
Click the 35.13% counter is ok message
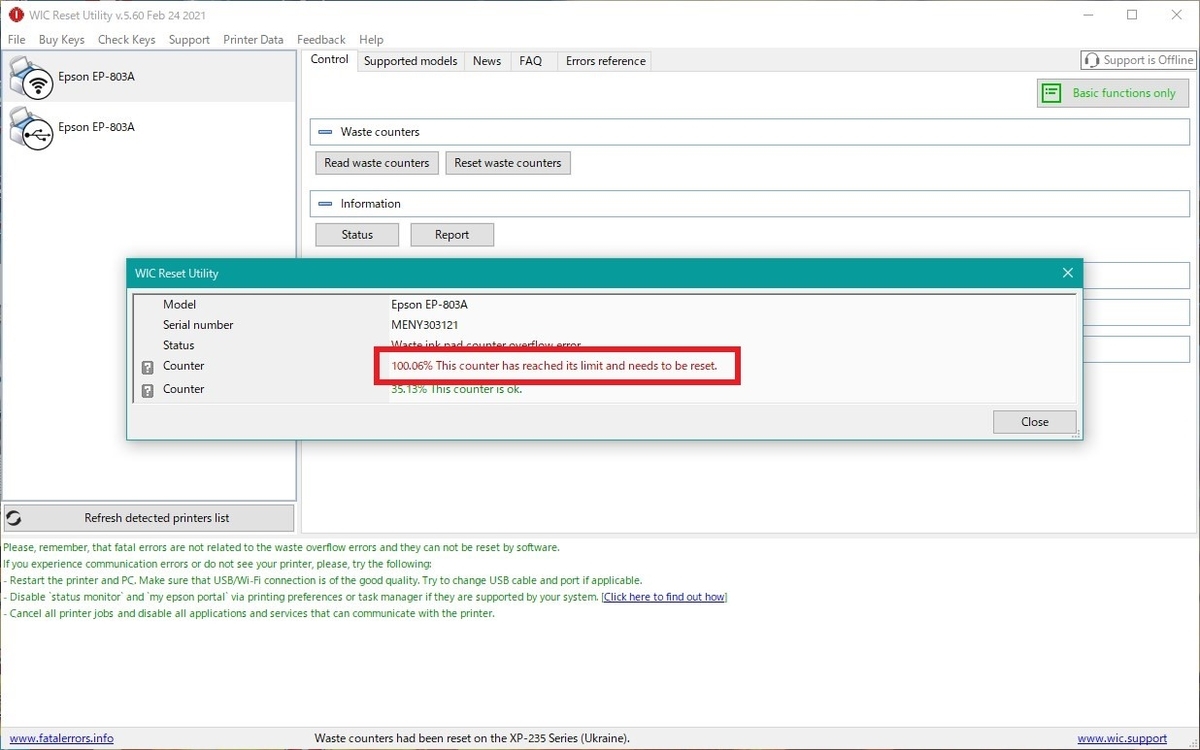pos(456,389)
